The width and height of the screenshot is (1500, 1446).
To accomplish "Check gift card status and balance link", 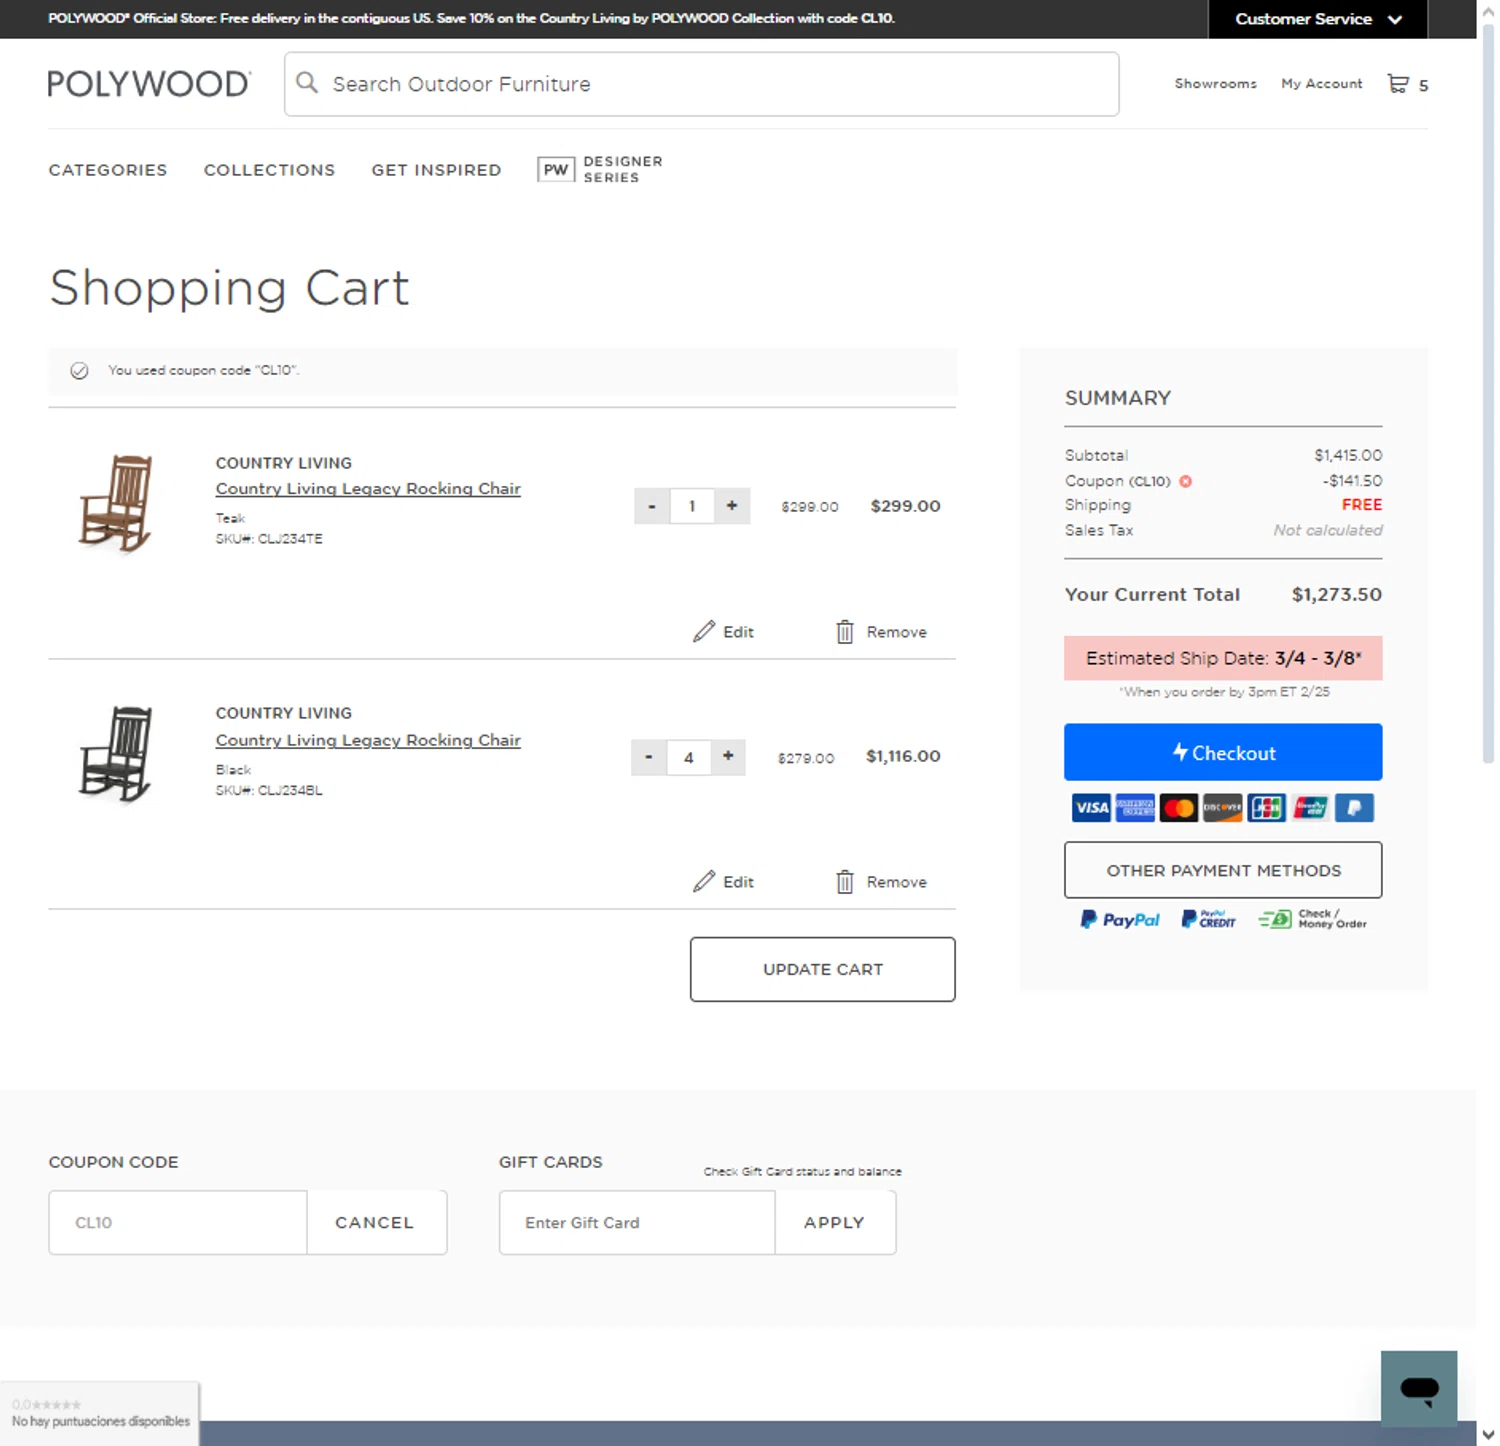I will 802,1171.
